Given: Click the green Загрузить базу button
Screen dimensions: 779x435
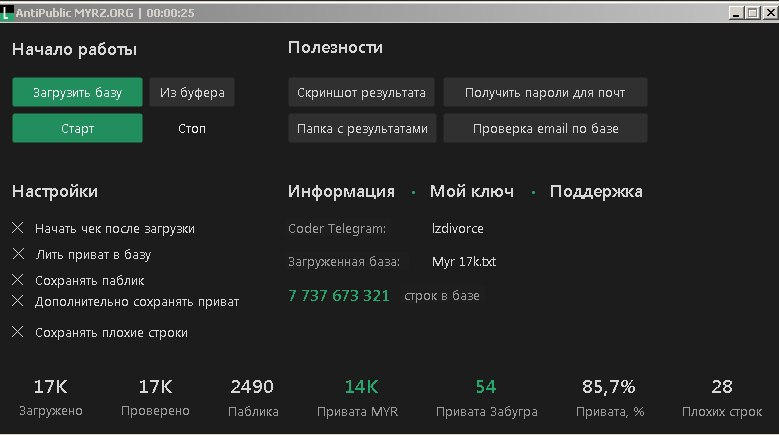Looking at the screenshot, I should (77, 93).
